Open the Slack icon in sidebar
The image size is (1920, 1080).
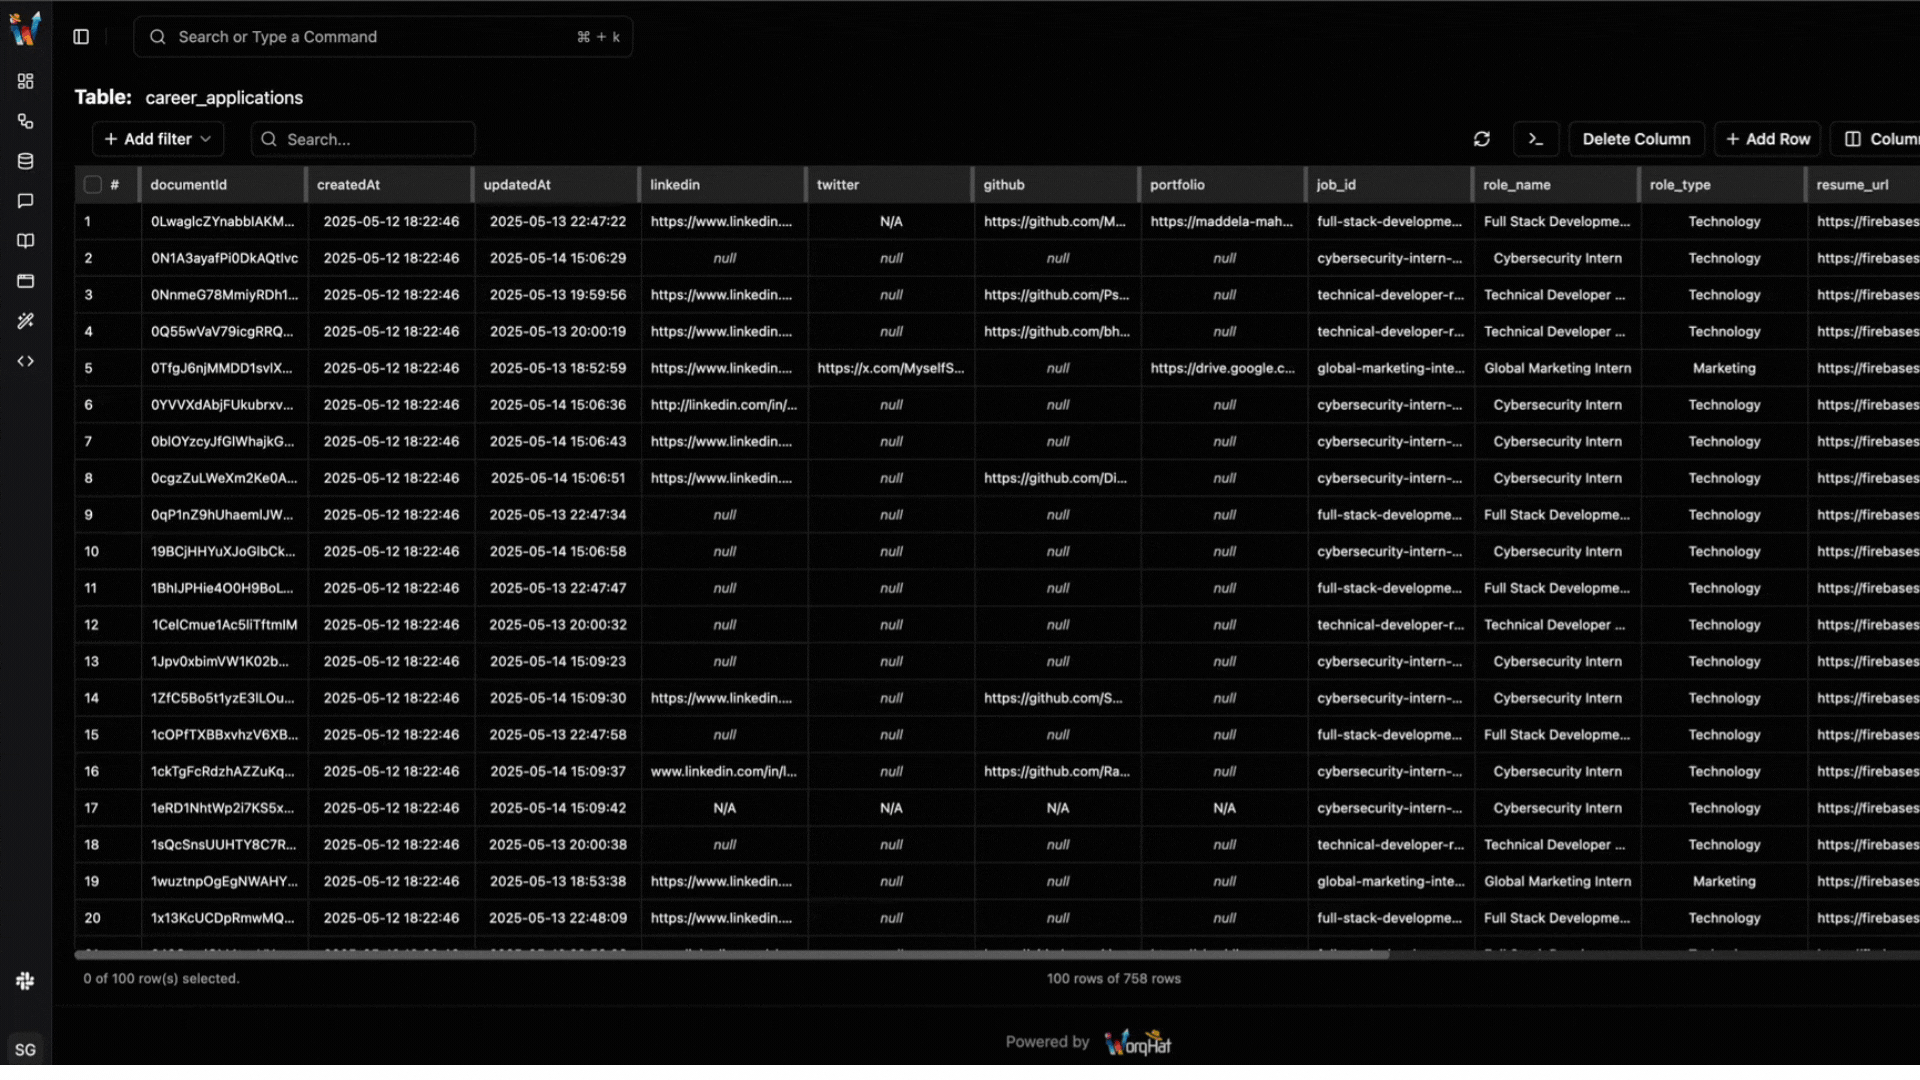point(26,981)
